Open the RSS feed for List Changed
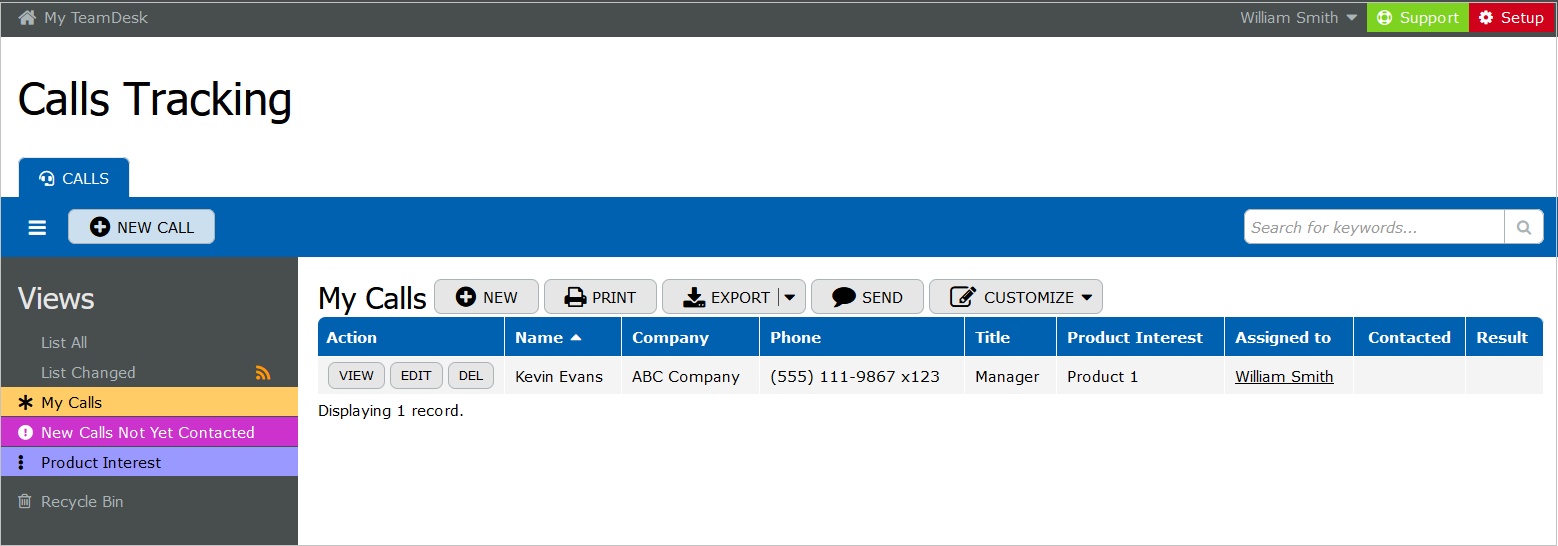1558x546 pixels. 263,373
